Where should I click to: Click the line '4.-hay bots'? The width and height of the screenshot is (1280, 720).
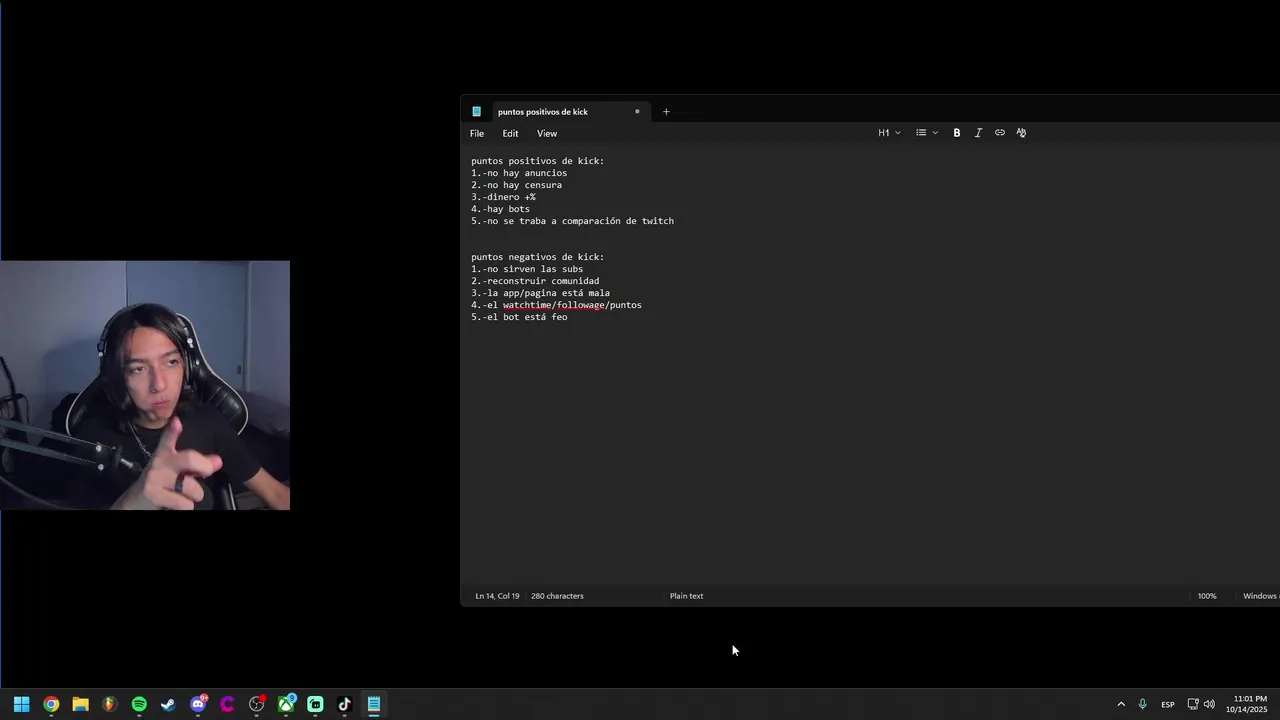500,209
